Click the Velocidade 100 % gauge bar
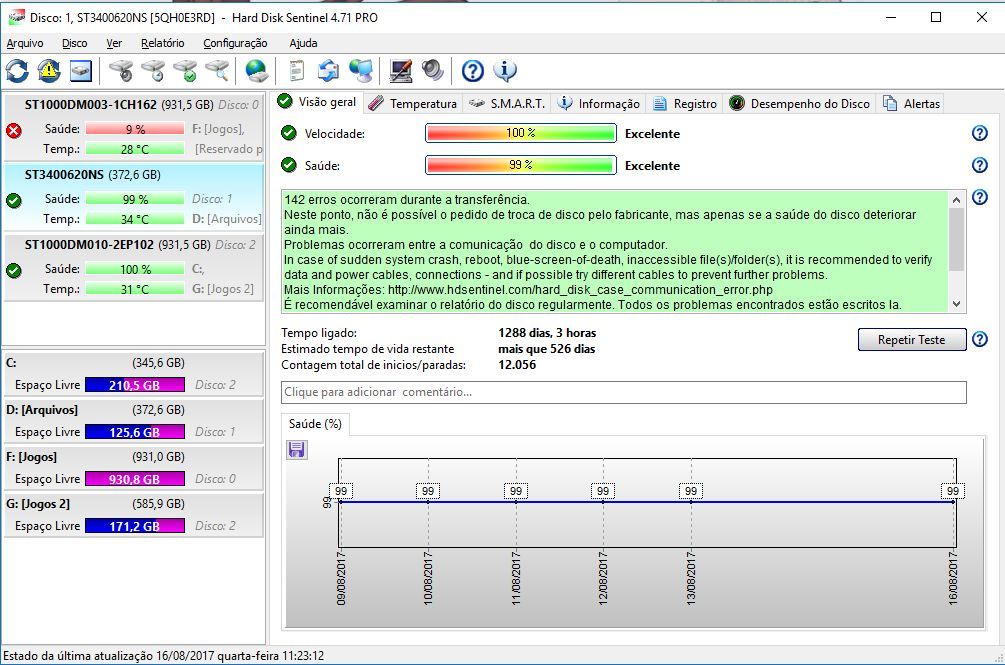The width and height of the screenshot is (1005, 665). point(520,133)
